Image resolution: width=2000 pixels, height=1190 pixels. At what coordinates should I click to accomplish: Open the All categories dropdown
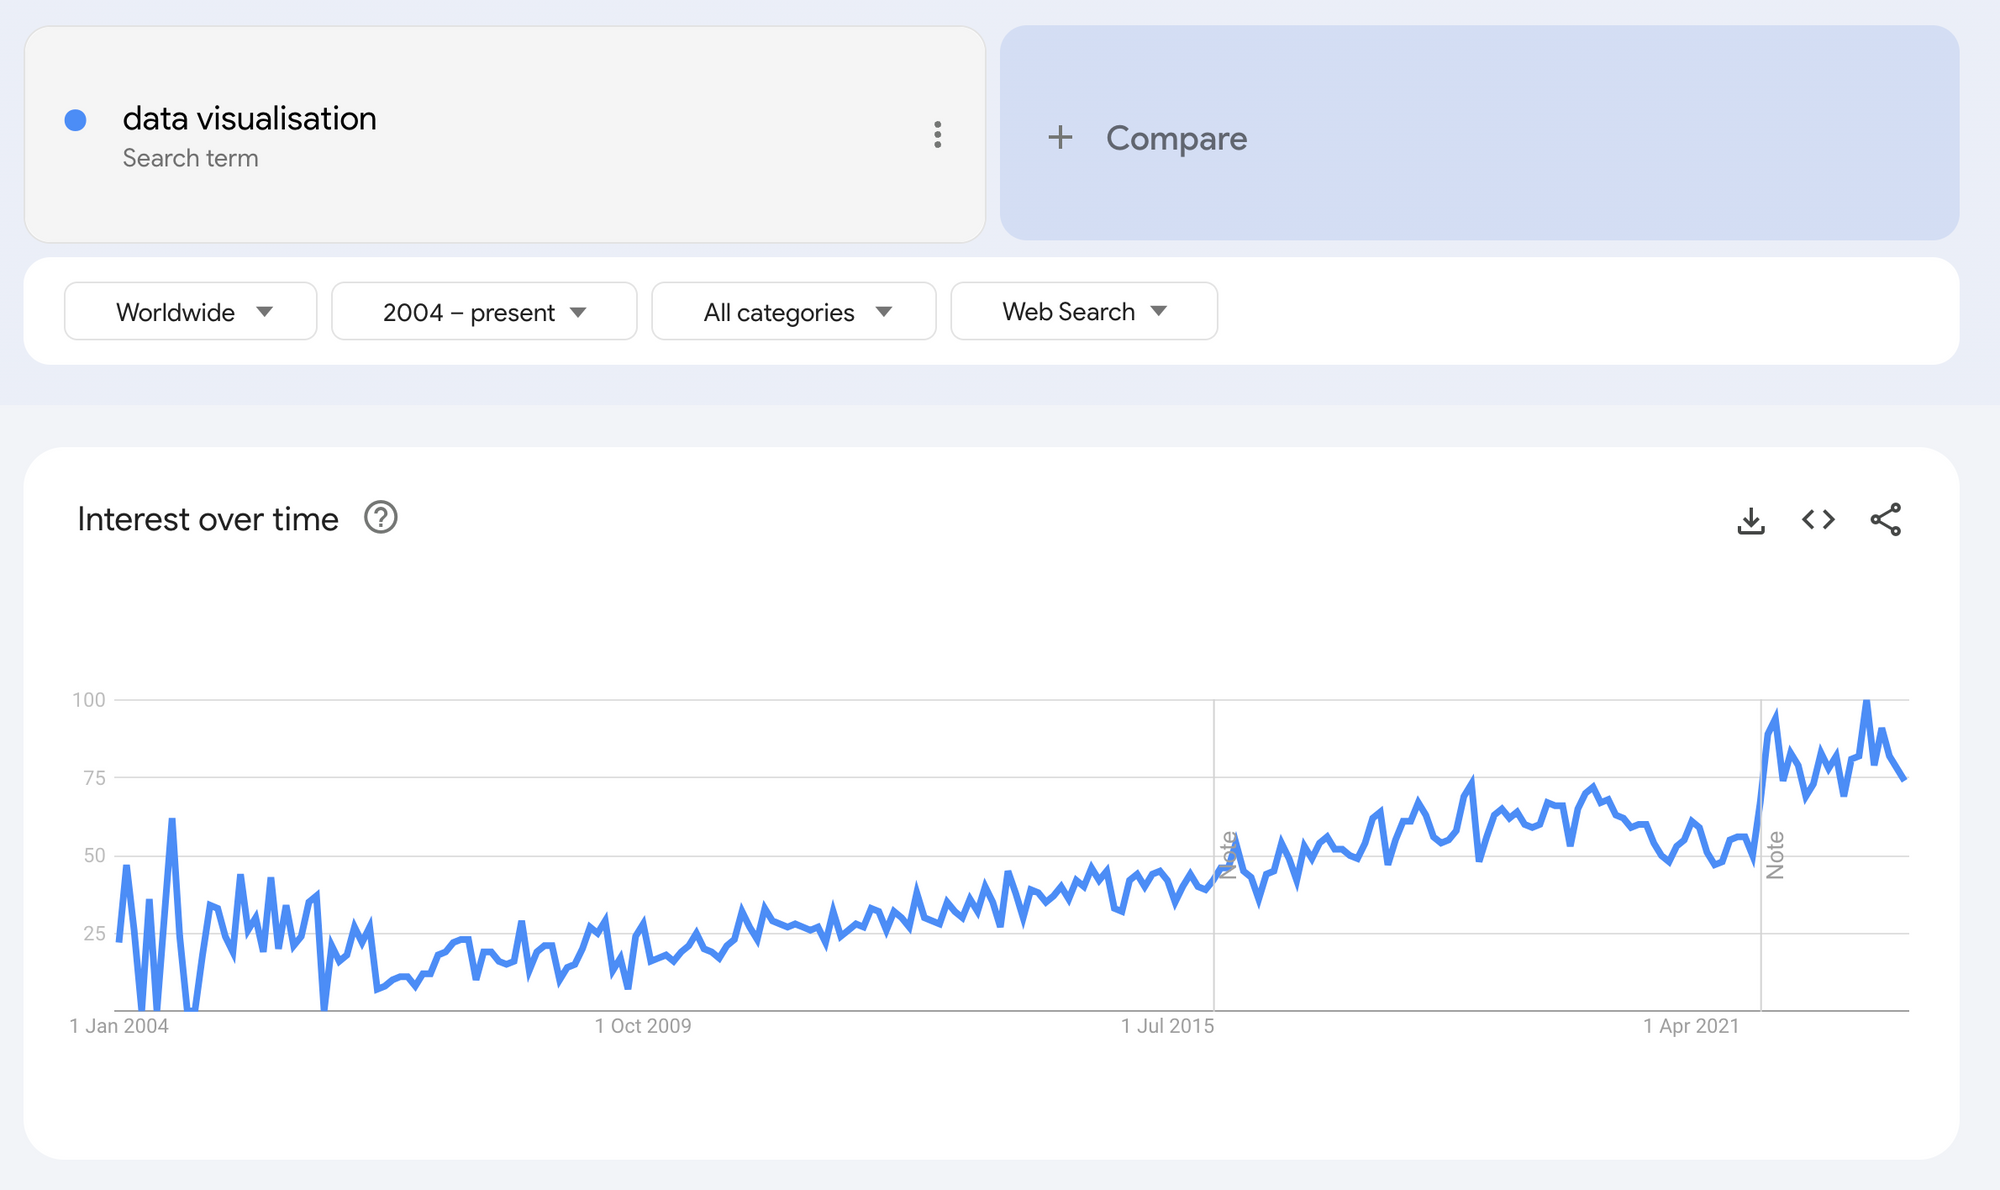point(794,312)
